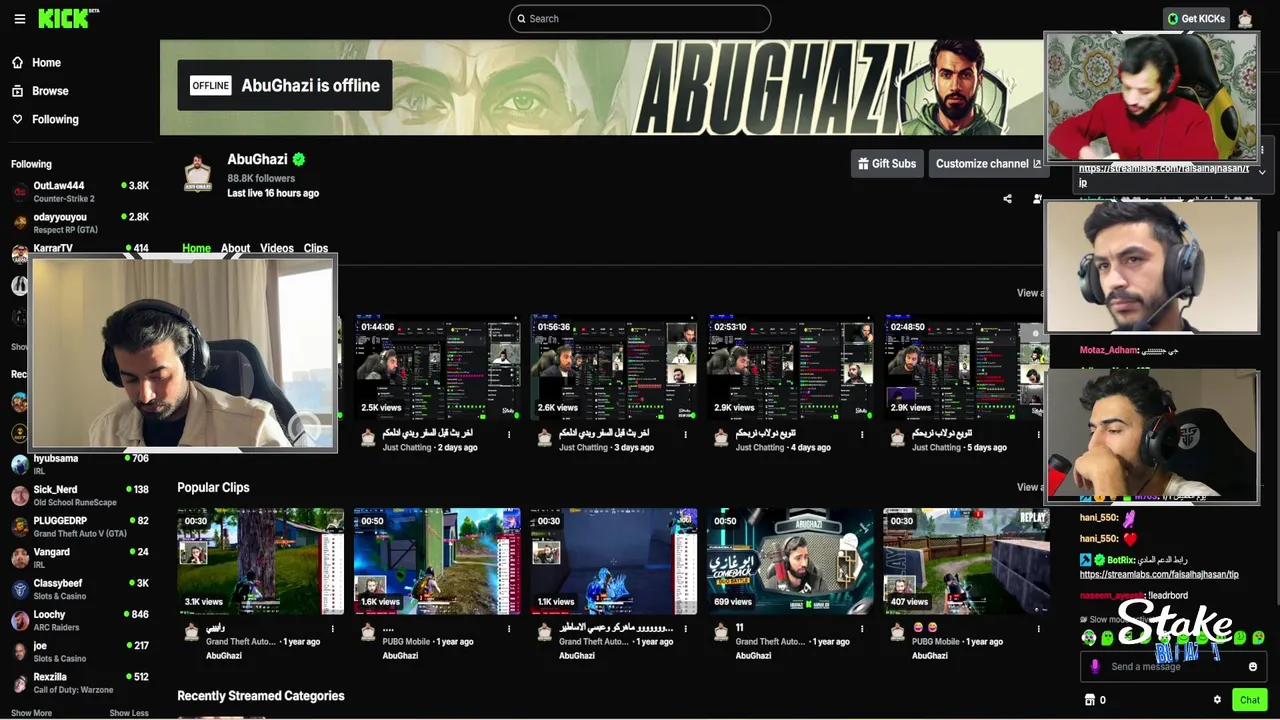Click the Home icon in sidebar

click(x=17, y=63)
